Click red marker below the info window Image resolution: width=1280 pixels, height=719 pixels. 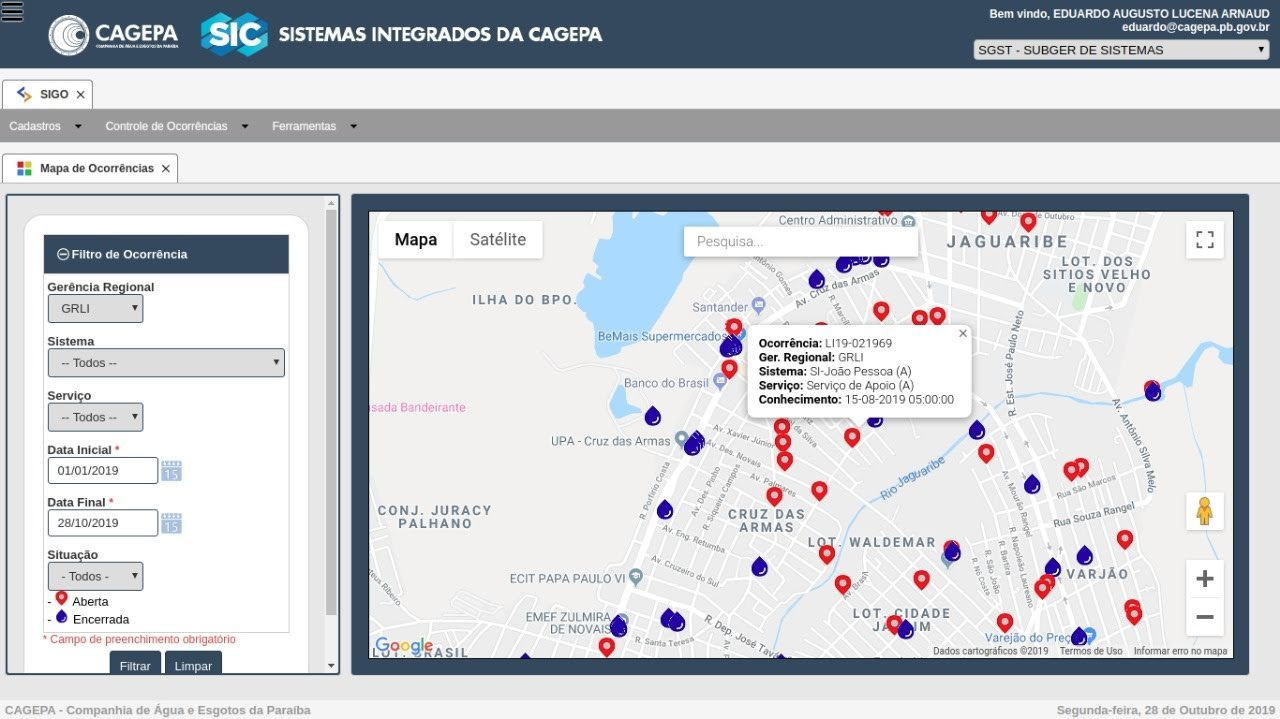852,437
